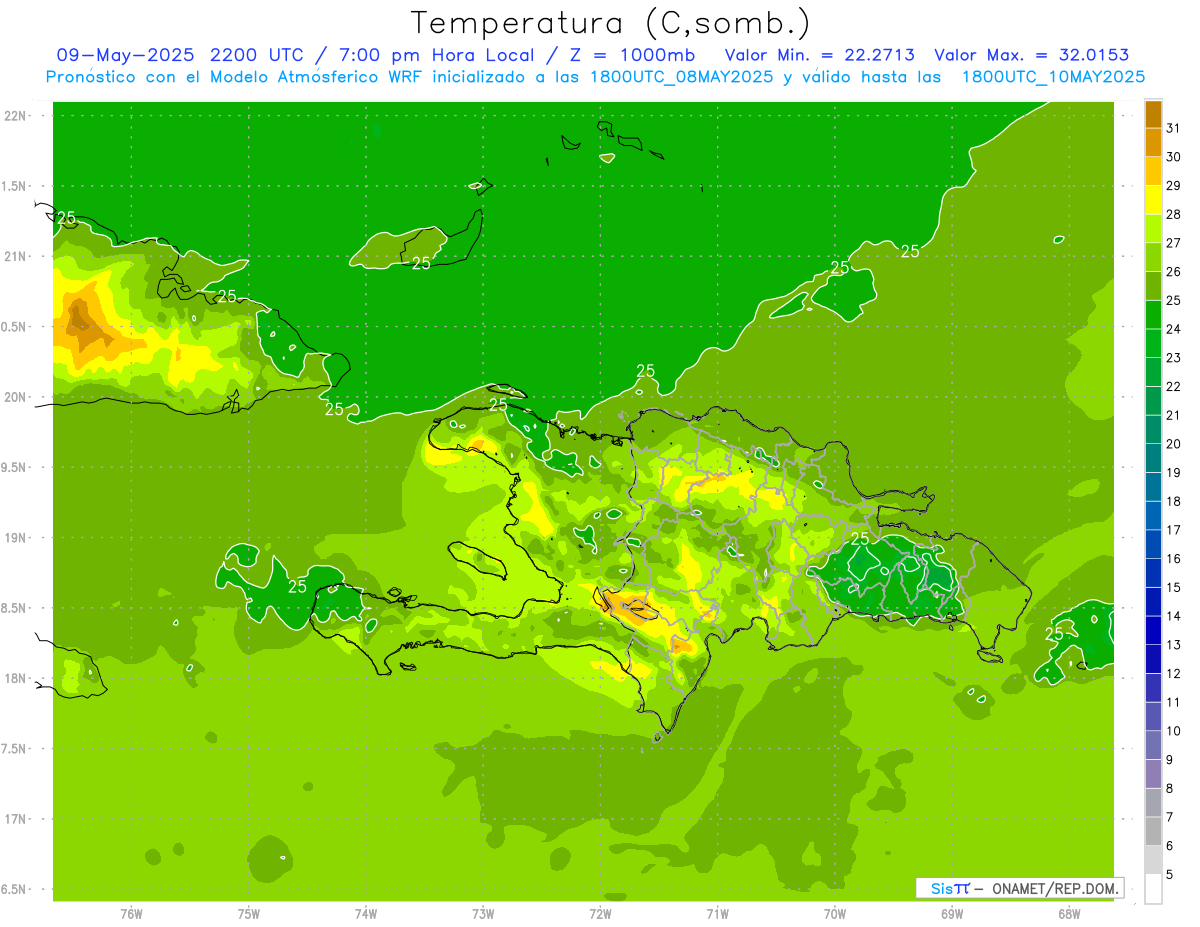Click the '22N' latitude label
Image resolution: width=1200 pixels, height=927 pixels.
coord(16,116)
